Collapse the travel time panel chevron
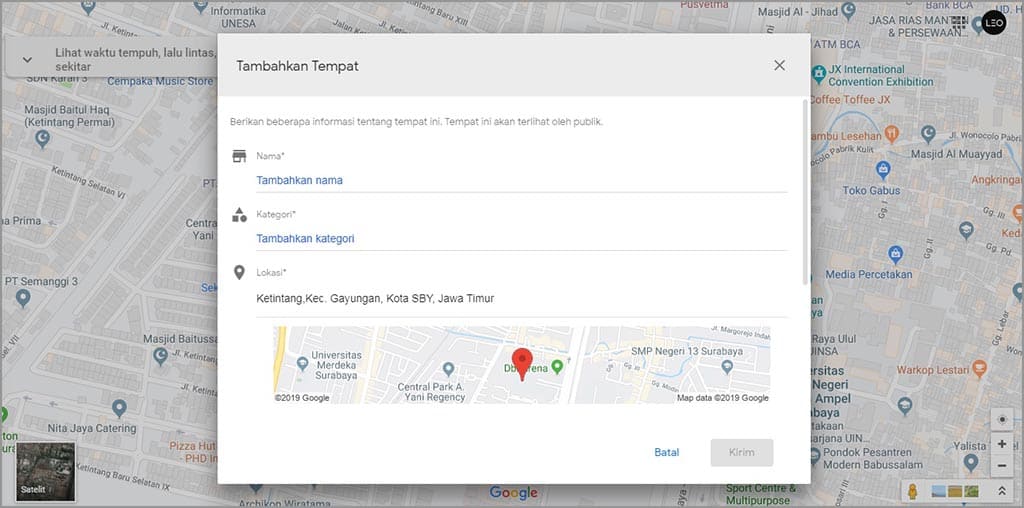1024x508 pixels. tap(27, 59)
